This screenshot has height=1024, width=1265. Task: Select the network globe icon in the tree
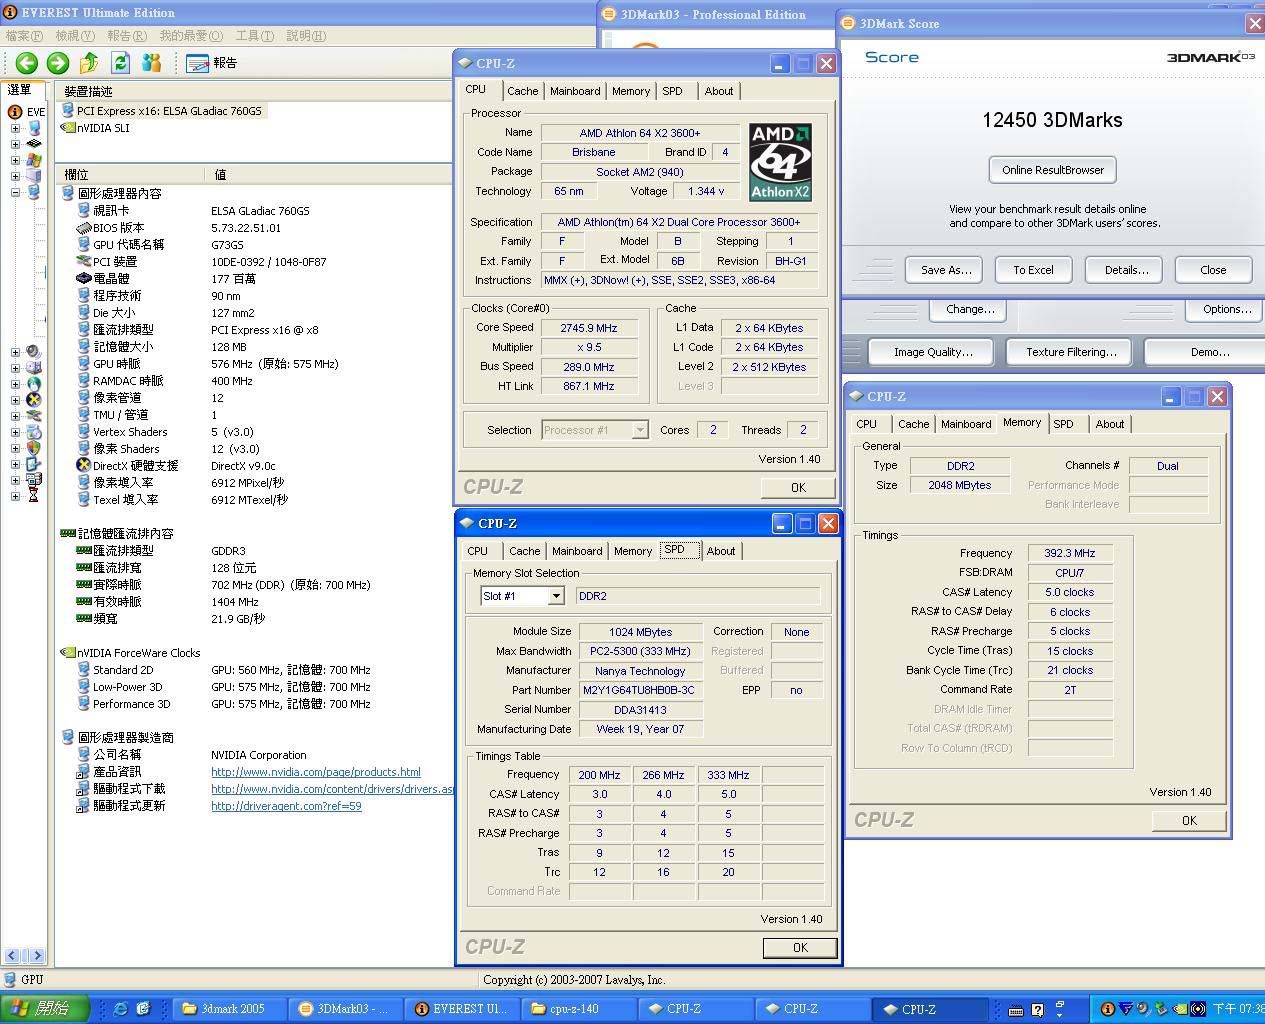[34, 384]
